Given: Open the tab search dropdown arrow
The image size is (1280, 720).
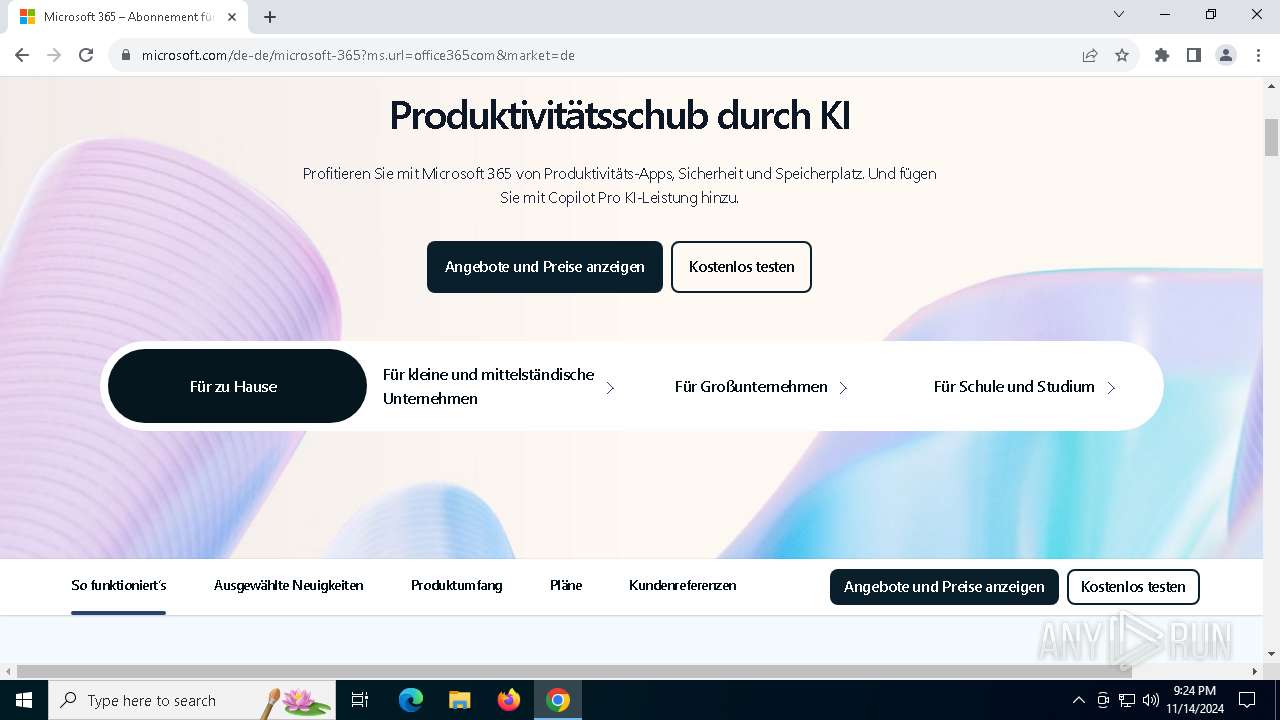Looking at the screenshot, I should (1119, 14).
